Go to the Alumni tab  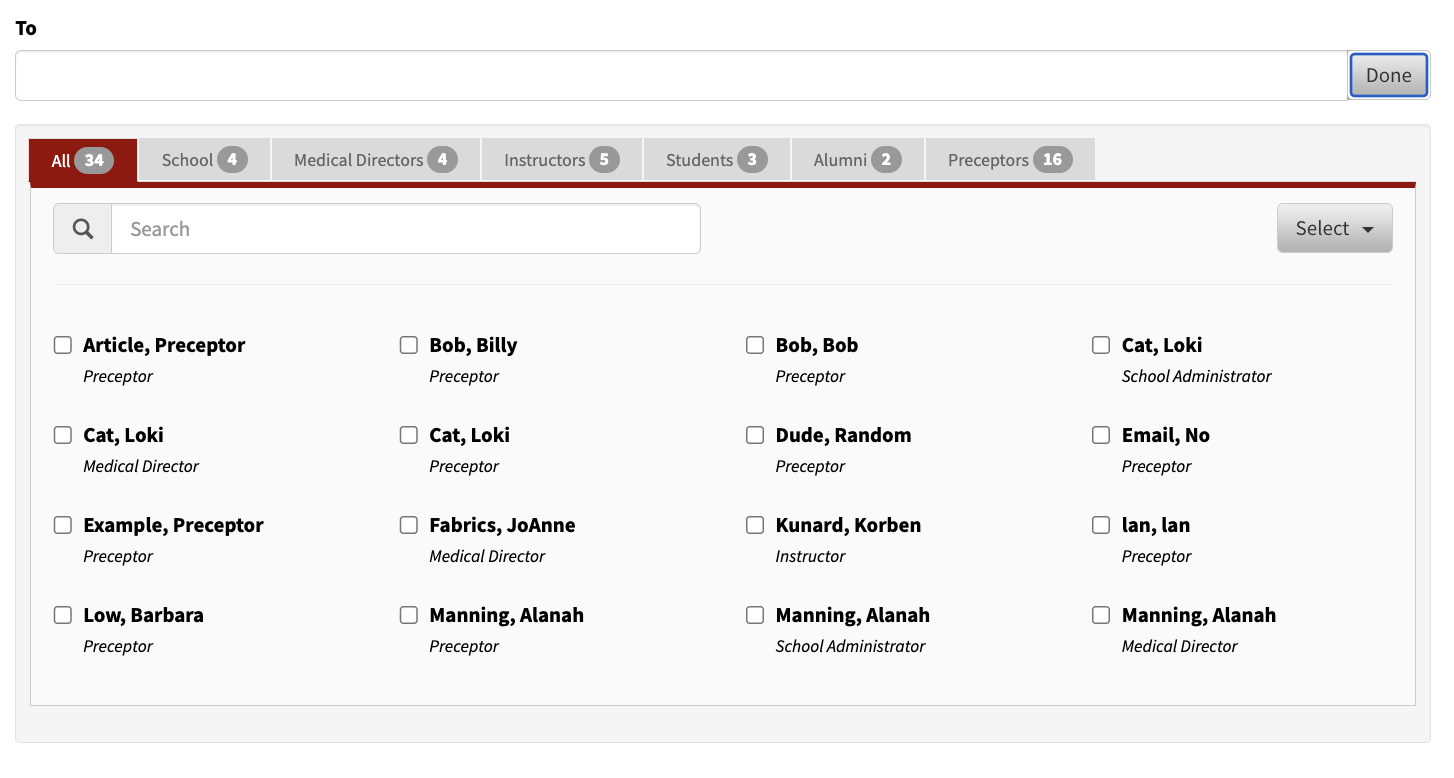point(858,160)
